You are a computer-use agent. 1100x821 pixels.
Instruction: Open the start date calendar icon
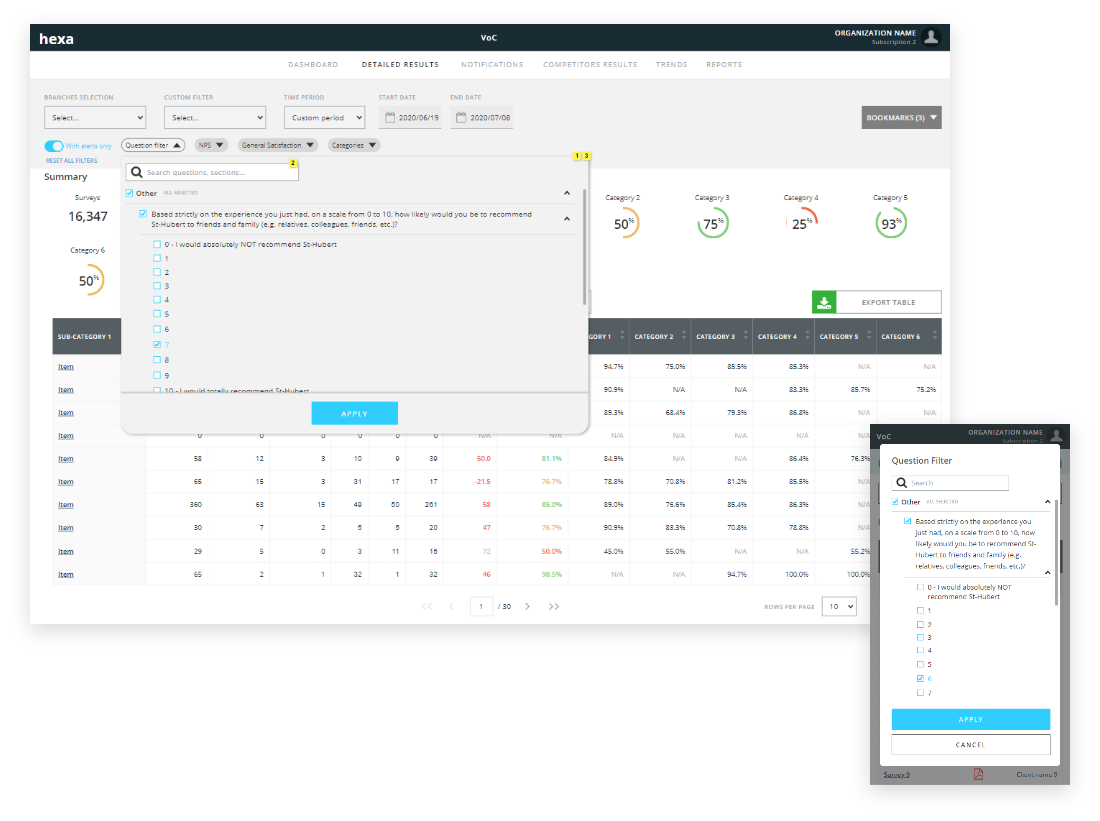click(x=390, y=118)
